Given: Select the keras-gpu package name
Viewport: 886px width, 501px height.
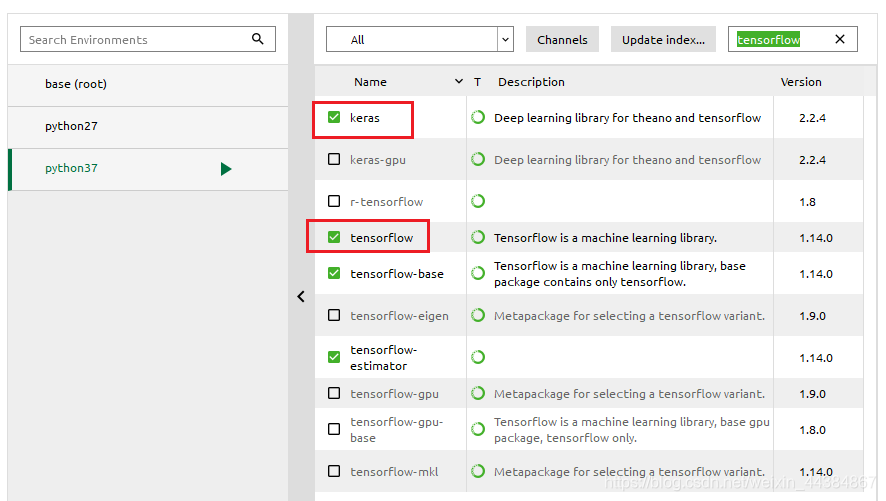Looking at the screenshot, I should click(377, 160).
